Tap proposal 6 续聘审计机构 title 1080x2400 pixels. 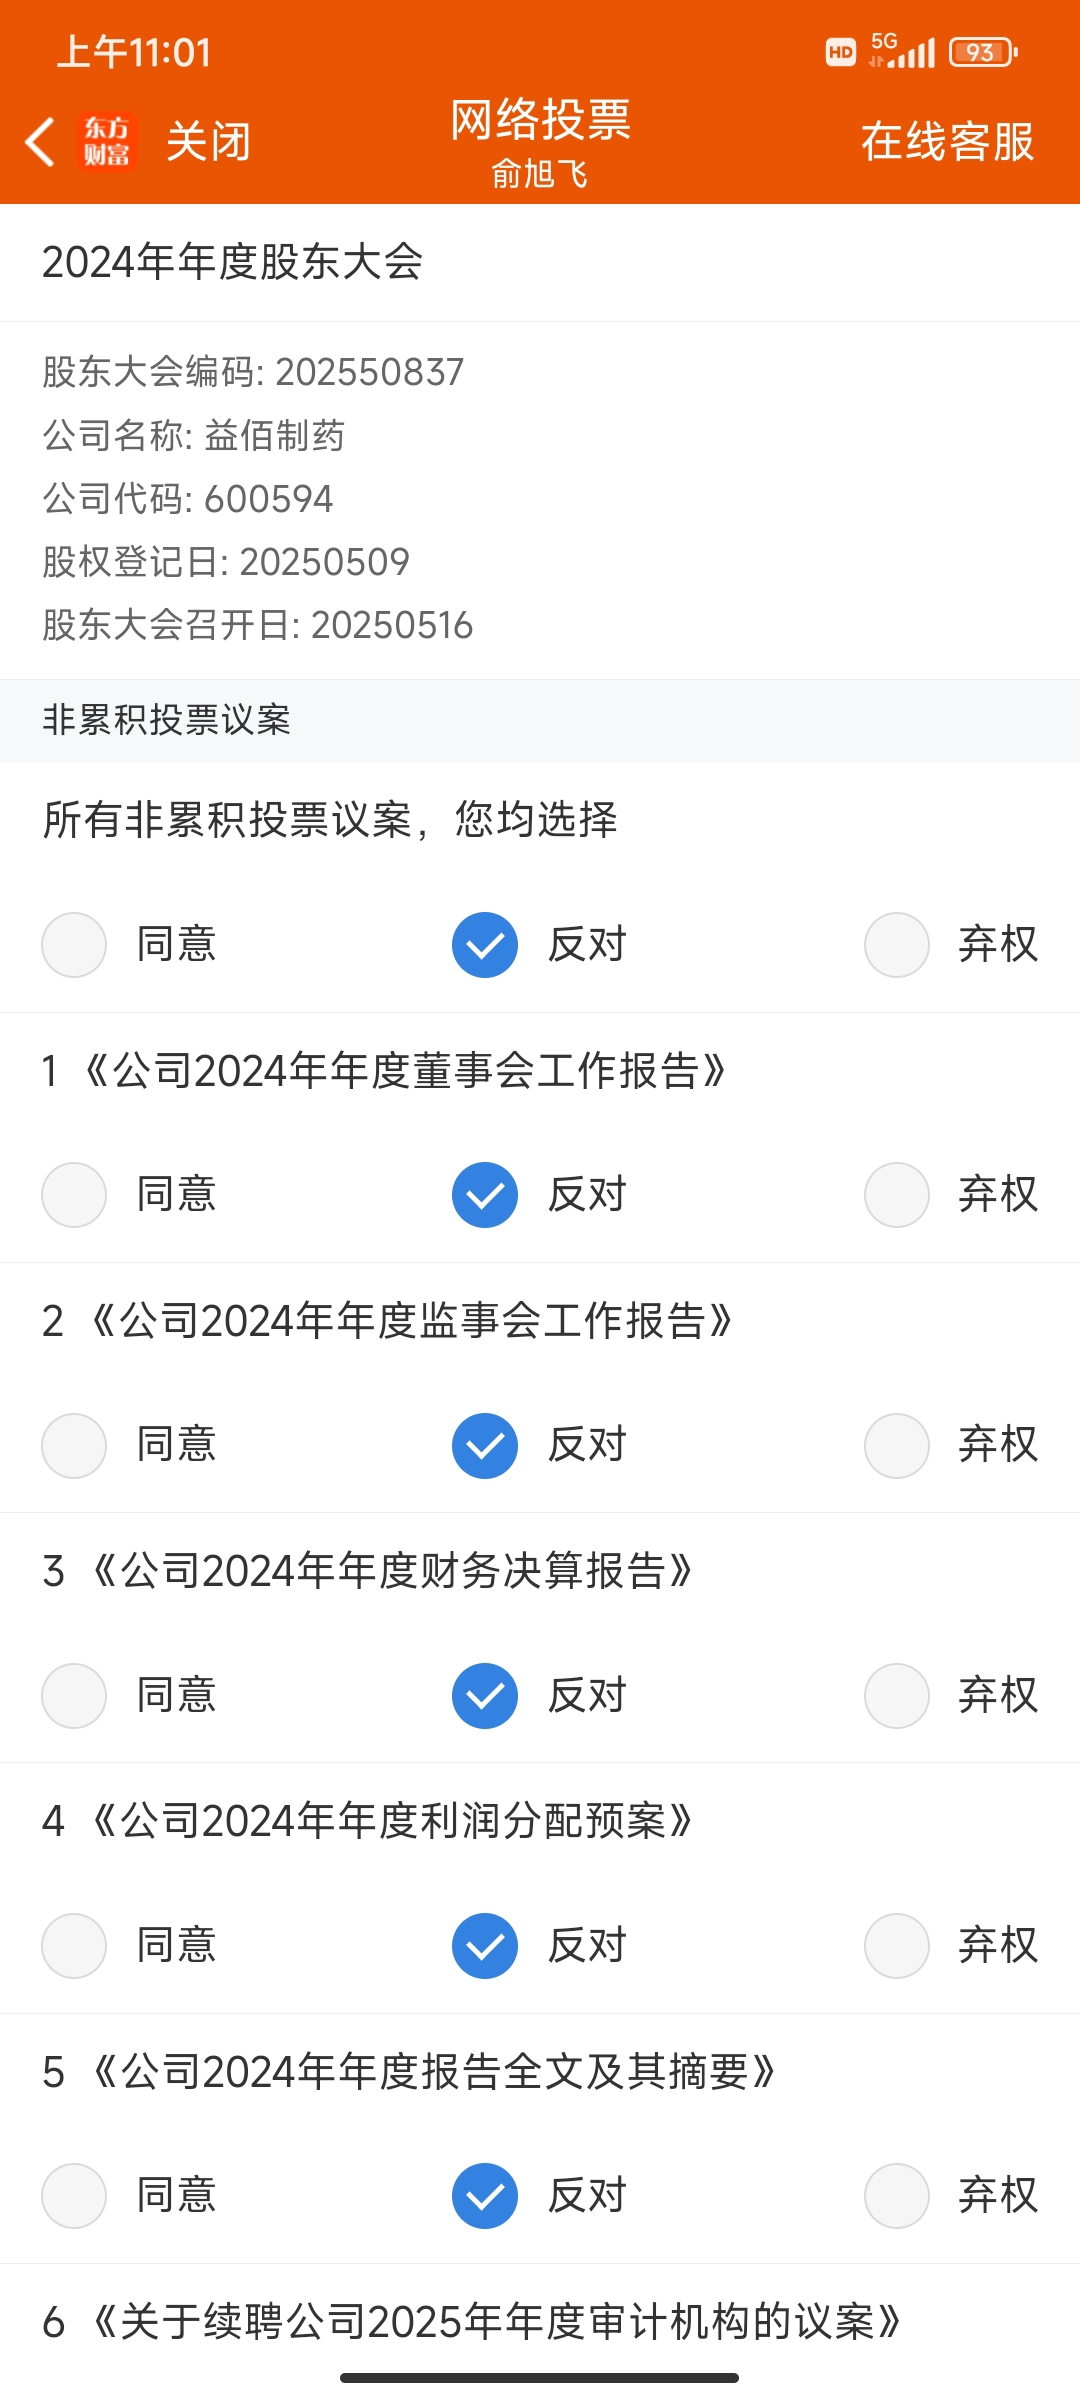(471, 2322)
